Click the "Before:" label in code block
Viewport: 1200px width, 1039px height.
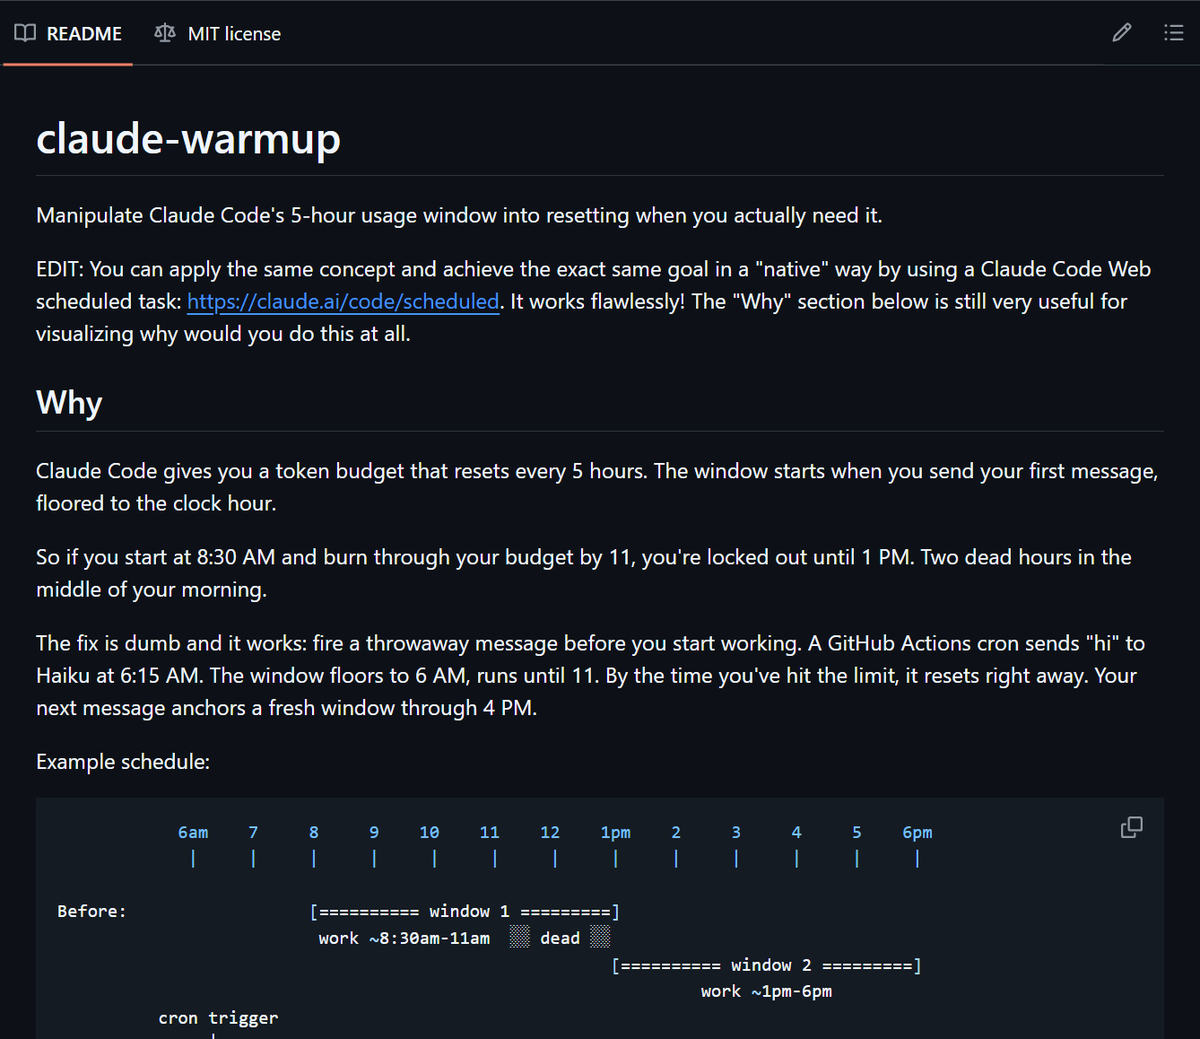tap(92, 911)
